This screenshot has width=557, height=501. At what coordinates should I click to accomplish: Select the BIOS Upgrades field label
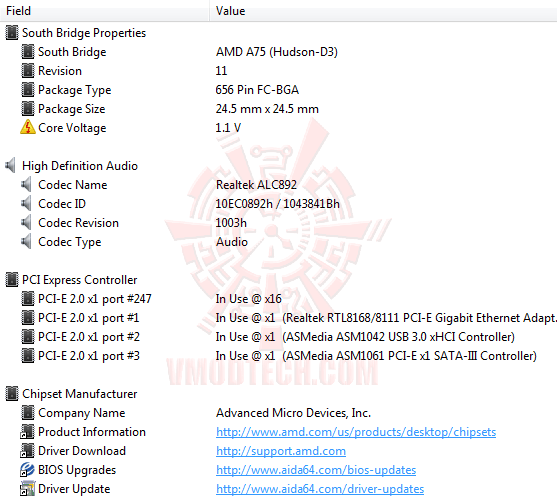coord(77,470)
